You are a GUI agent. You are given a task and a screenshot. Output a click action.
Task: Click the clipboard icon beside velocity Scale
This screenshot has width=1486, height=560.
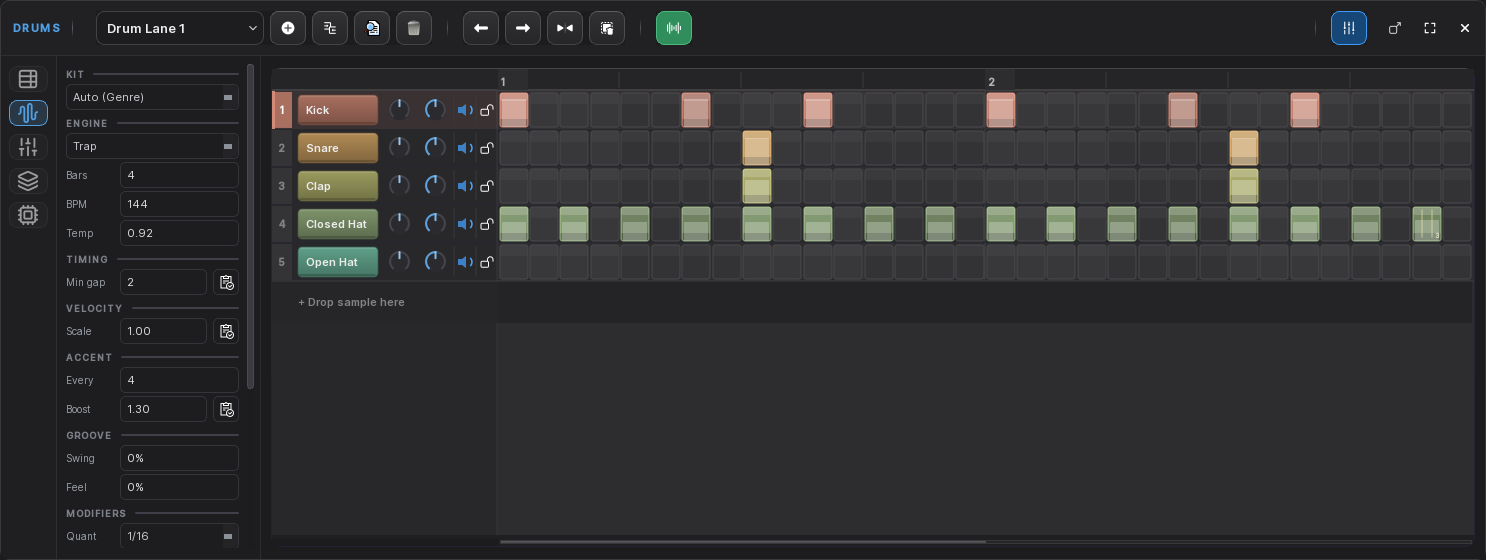pyautogui.click(x=226, y=331)
